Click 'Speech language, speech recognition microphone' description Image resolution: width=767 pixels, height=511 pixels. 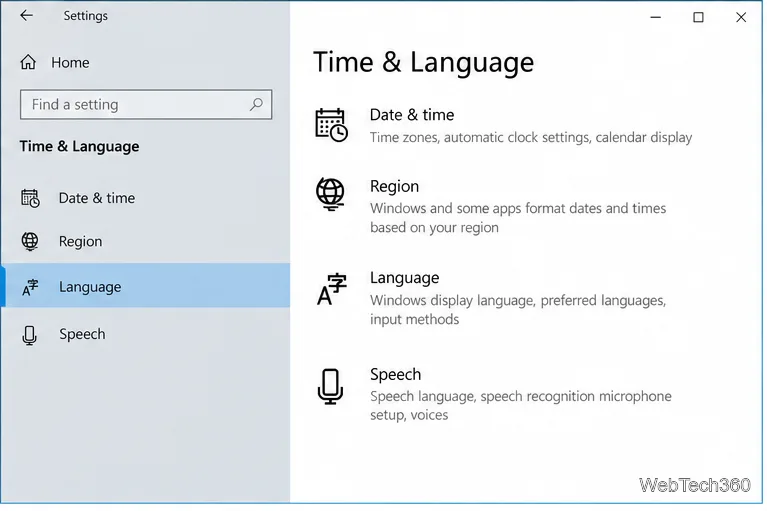click(x=520, y=405)
